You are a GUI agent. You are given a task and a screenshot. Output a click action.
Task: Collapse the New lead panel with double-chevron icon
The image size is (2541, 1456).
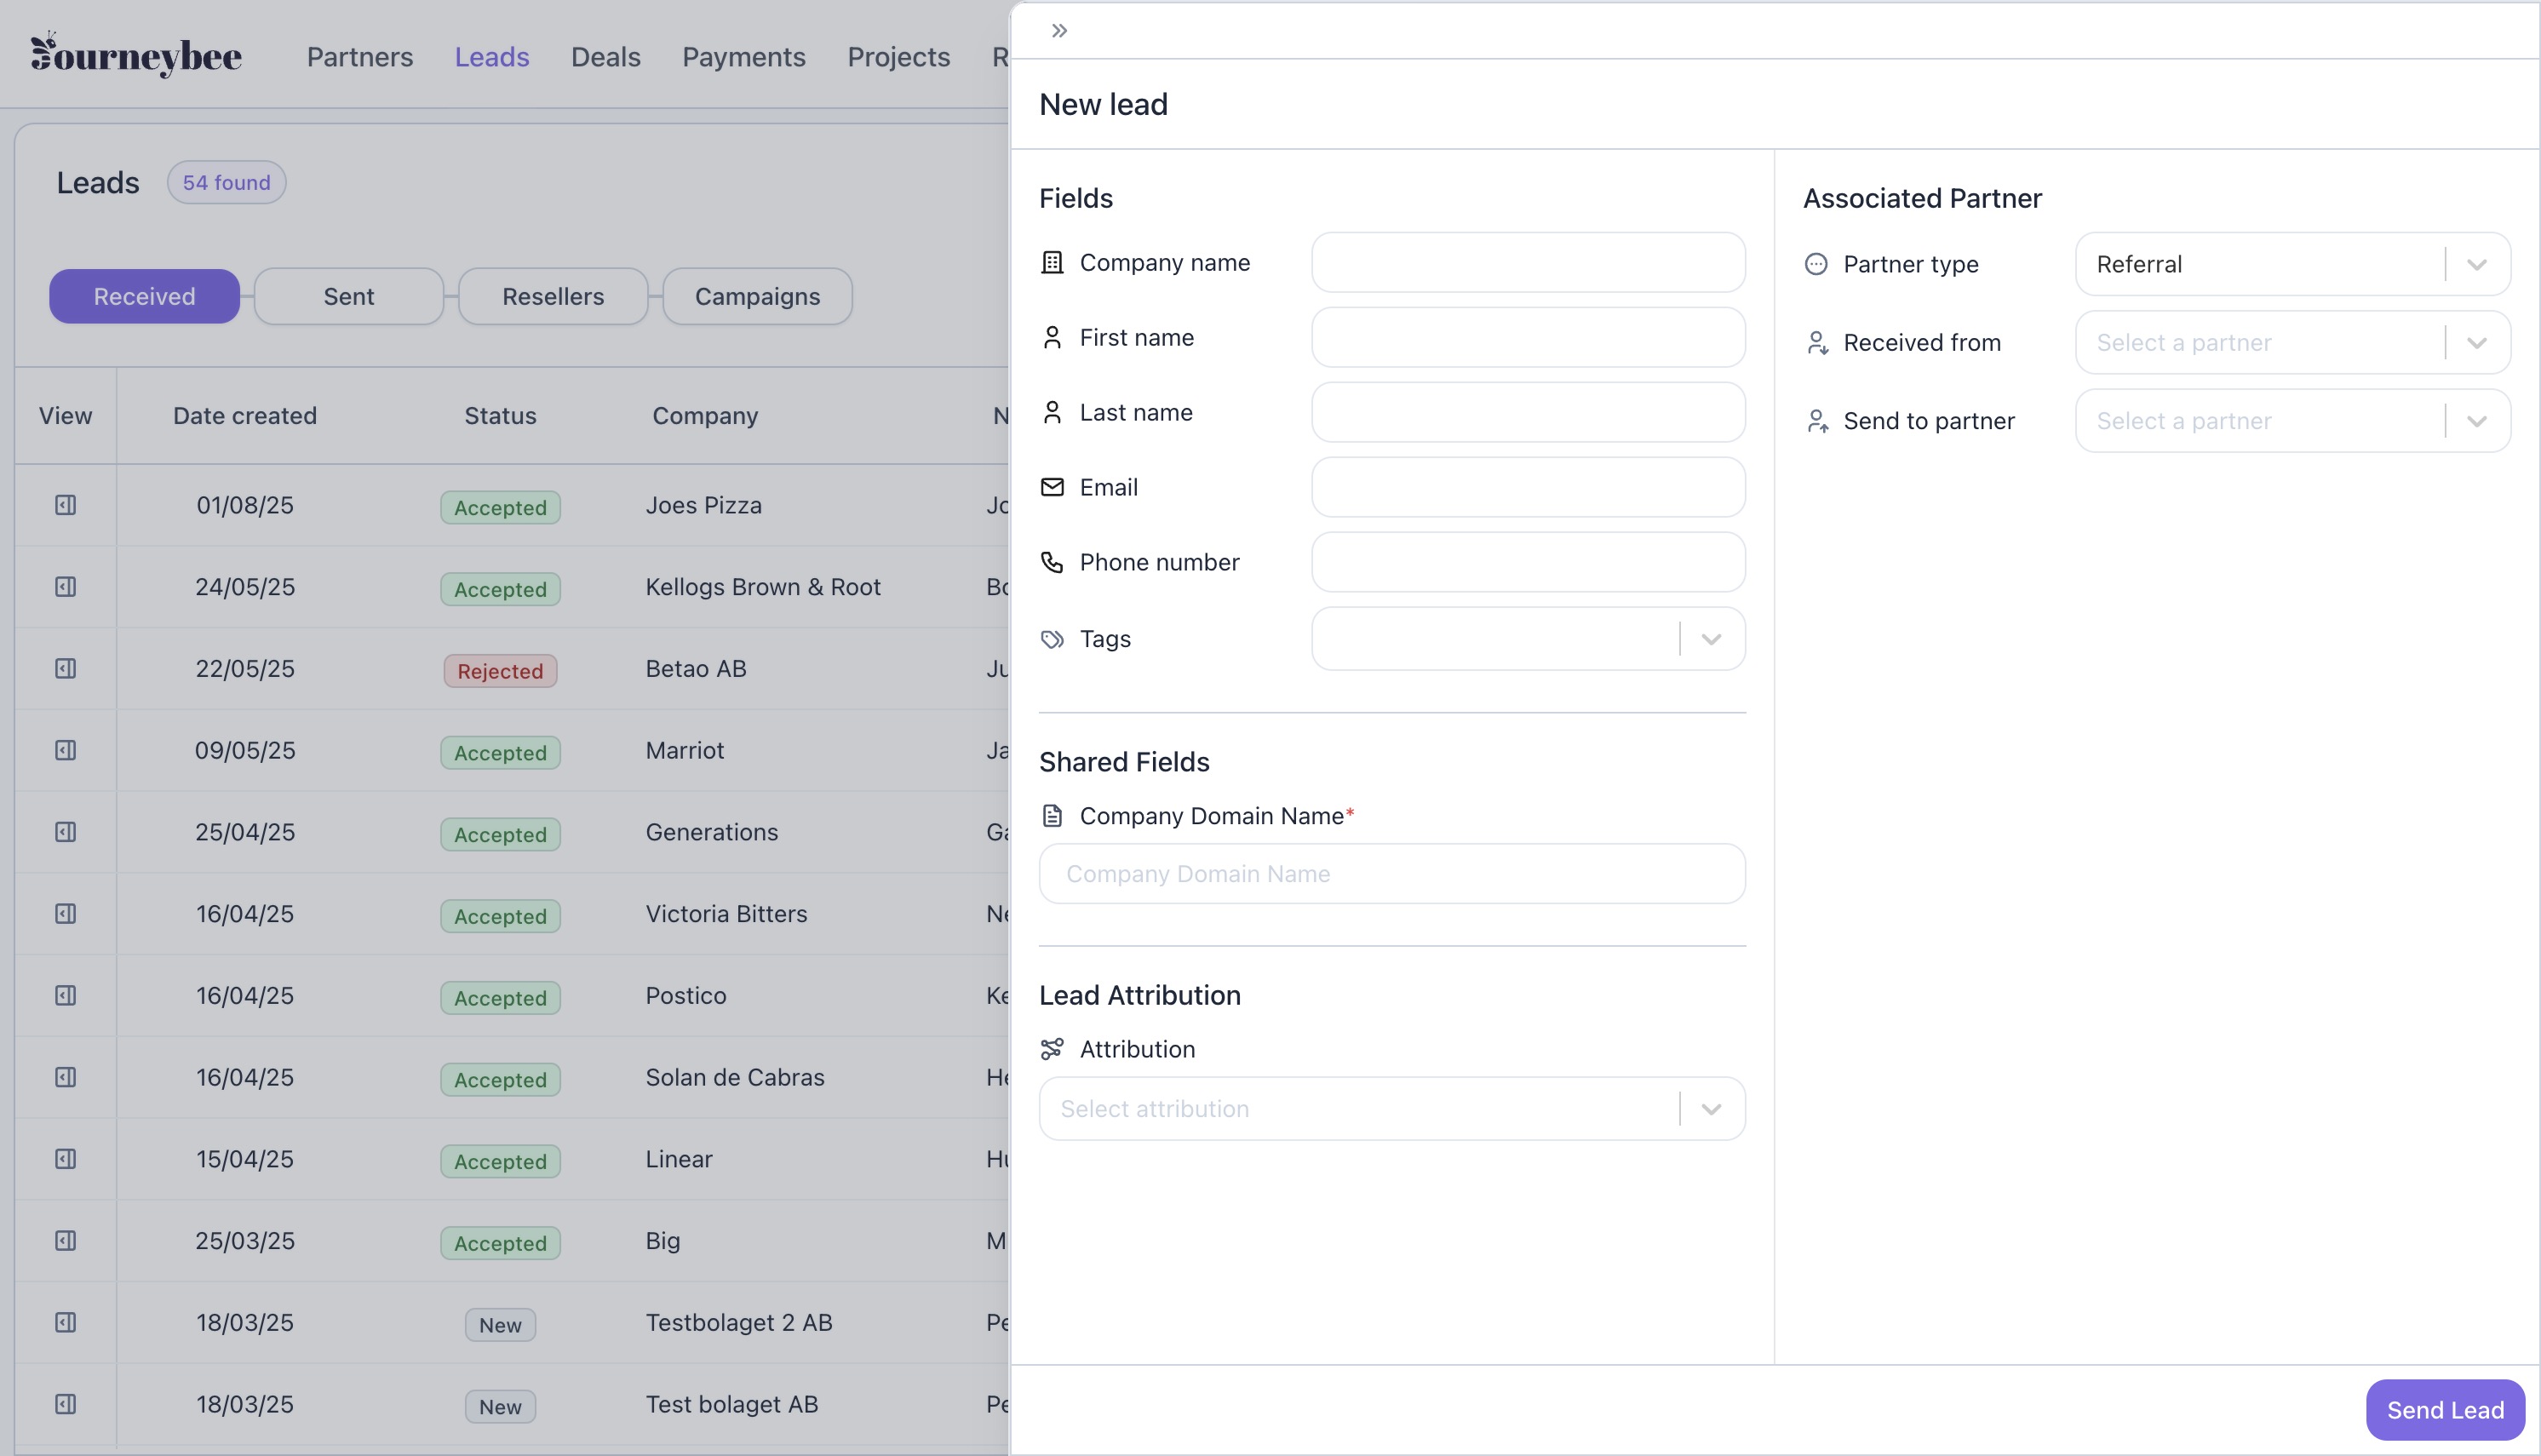1060,31
